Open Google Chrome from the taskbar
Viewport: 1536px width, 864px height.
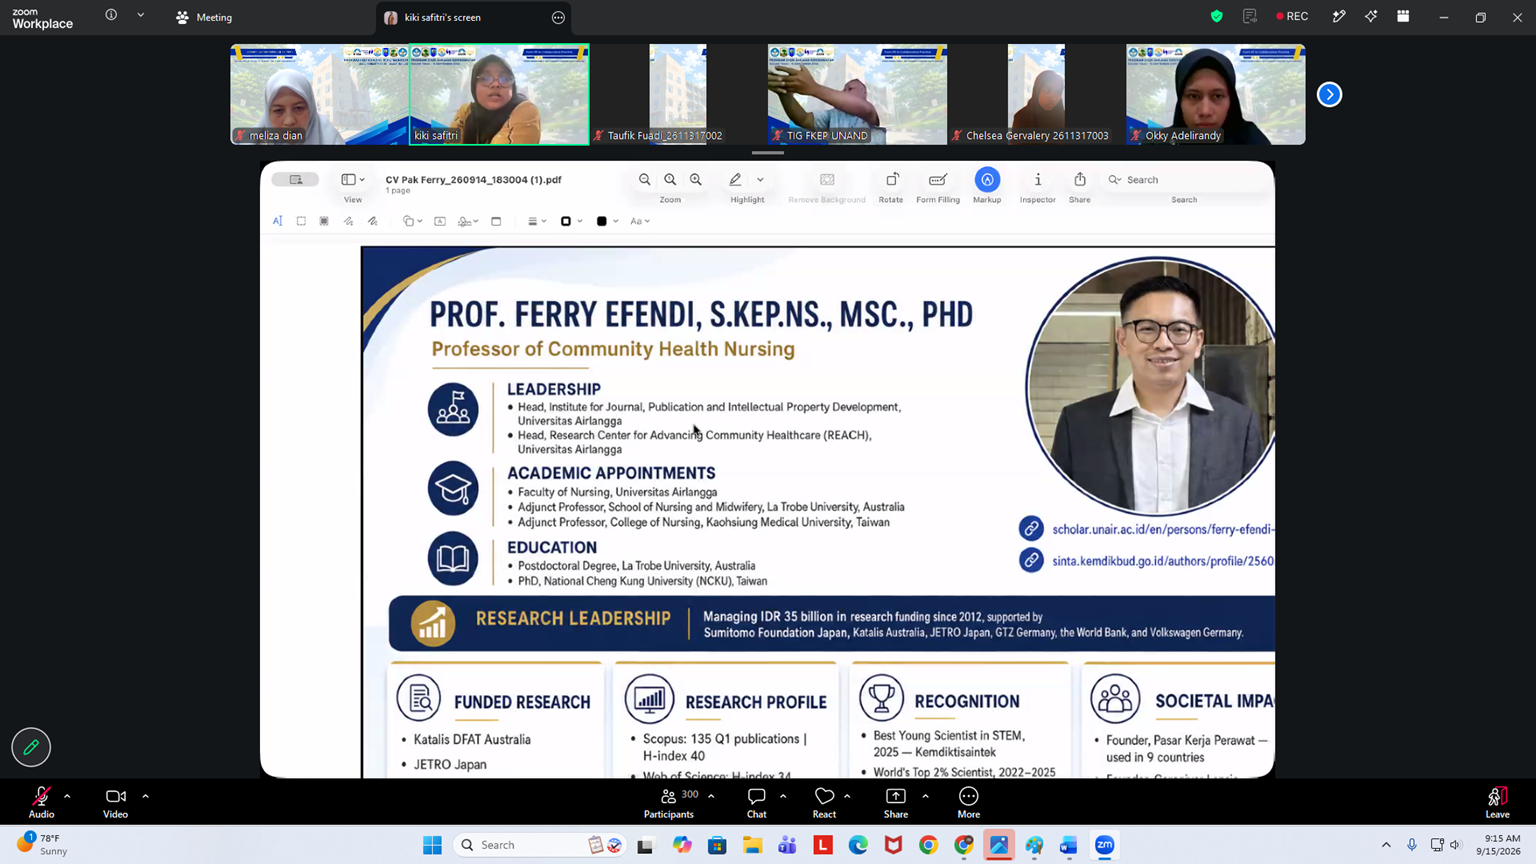point(929,845)
